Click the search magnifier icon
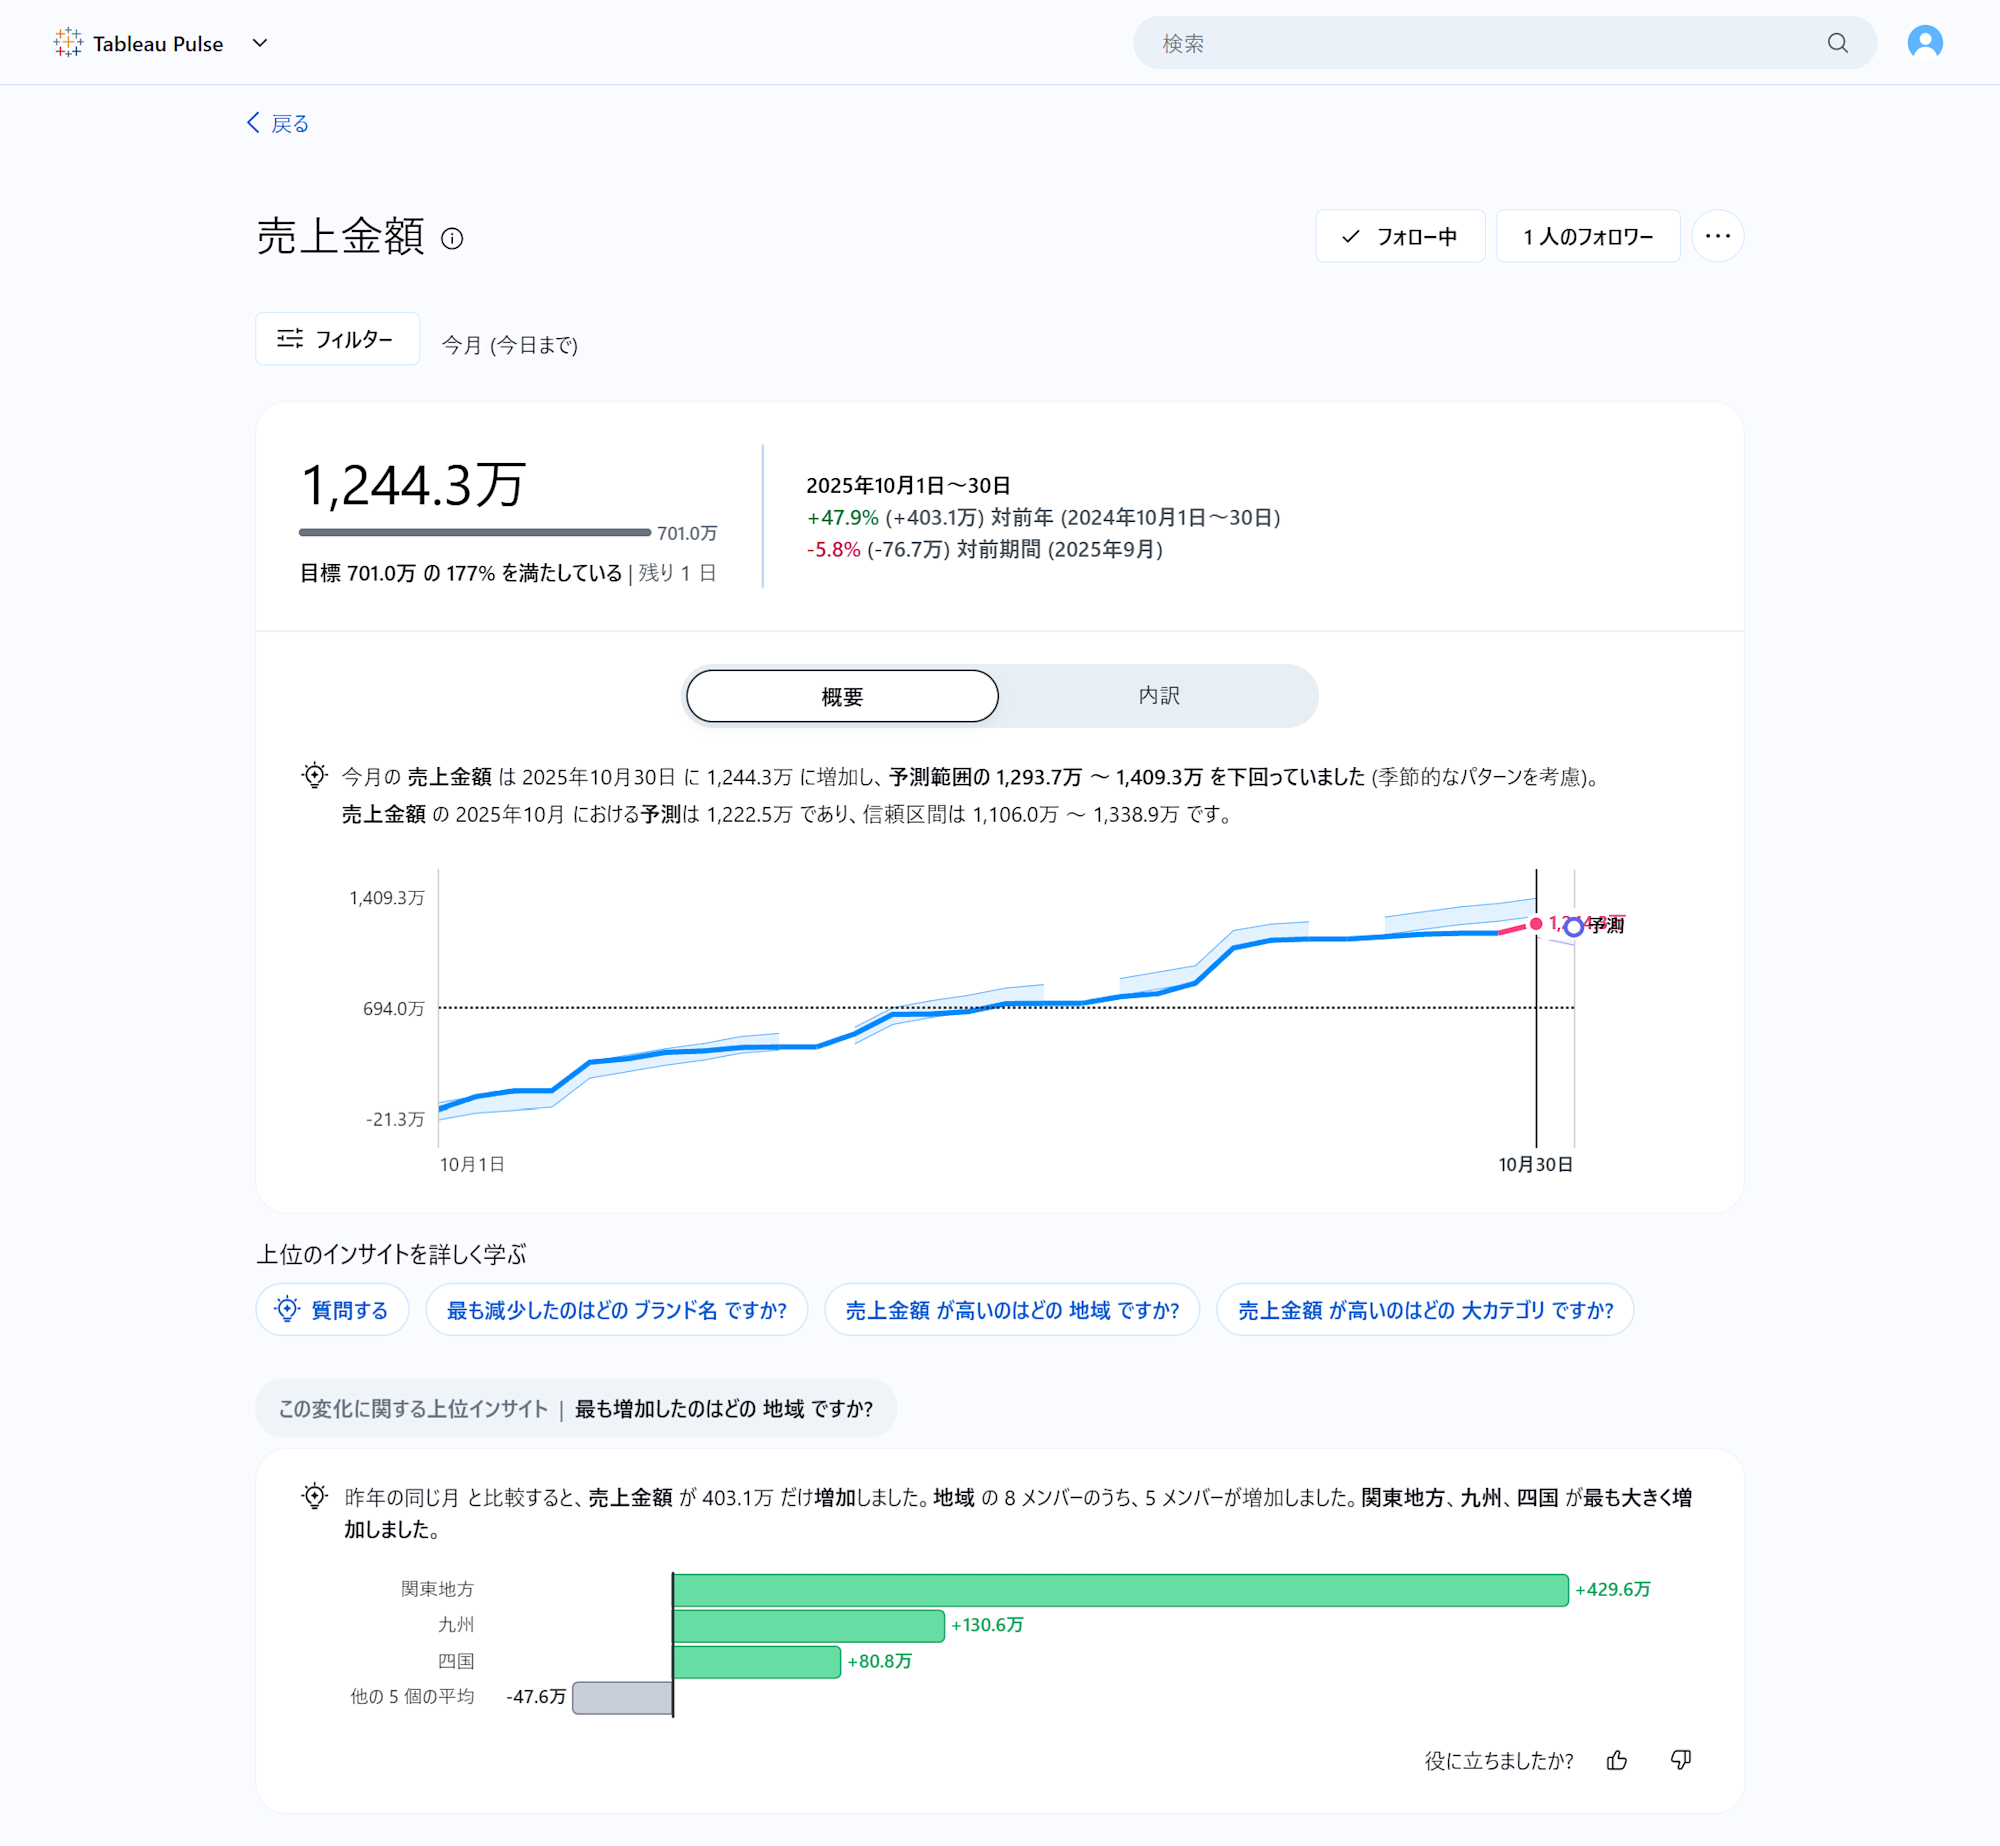Screen dimensions: 2000x1846 click(x=1837, y=43)
